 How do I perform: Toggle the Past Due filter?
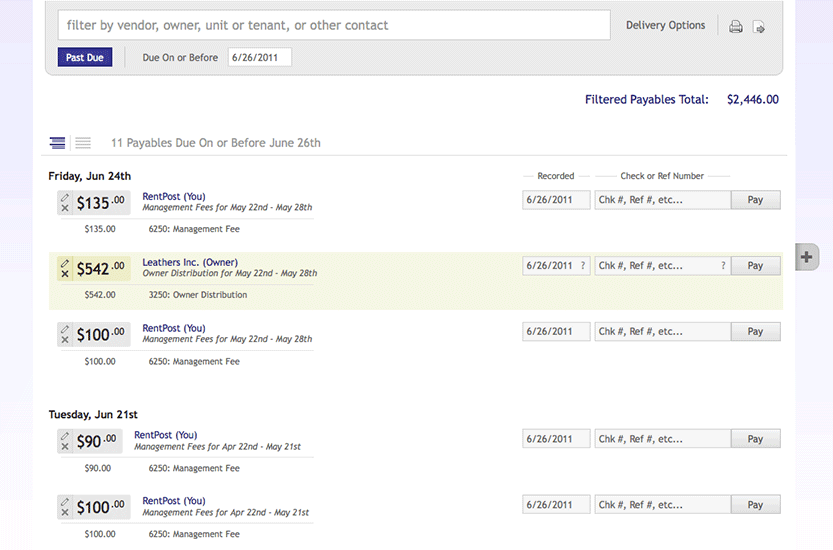coord(85,58)
